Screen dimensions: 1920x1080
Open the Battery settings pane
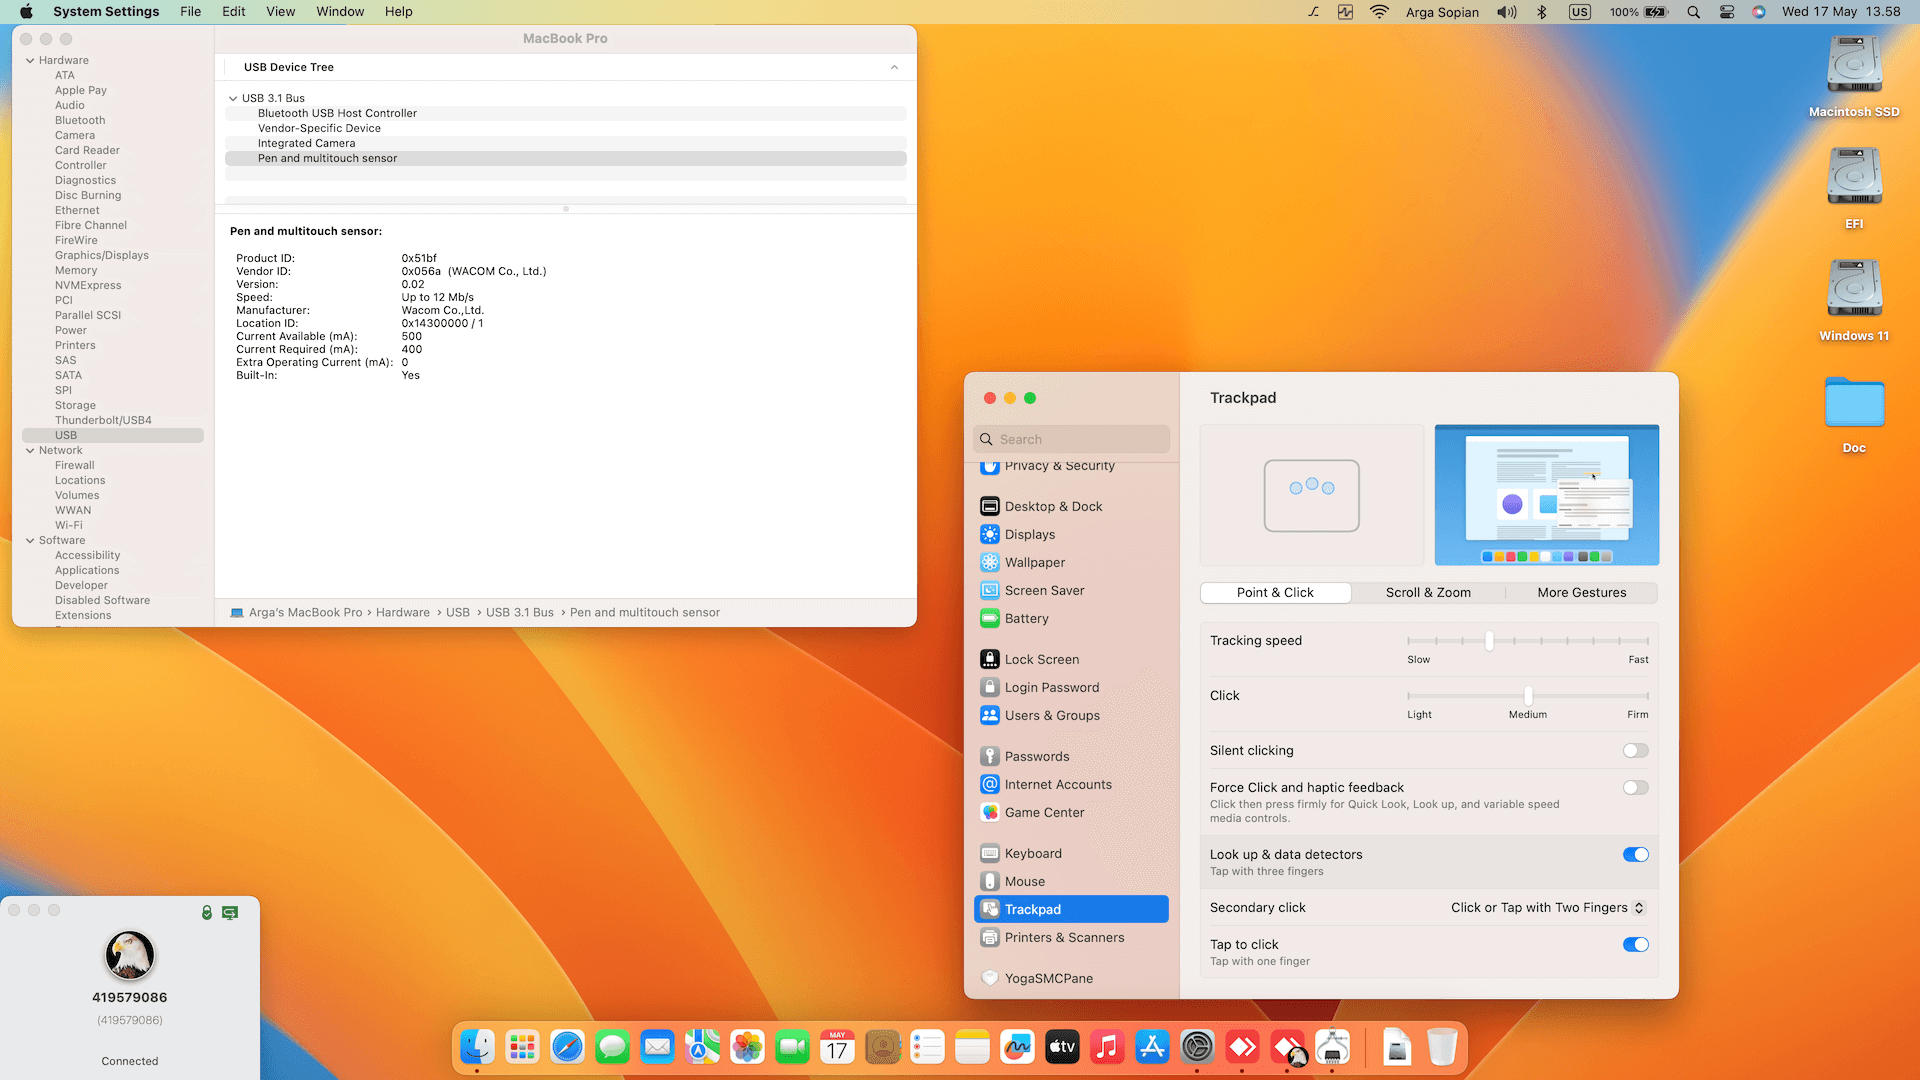1026,618
